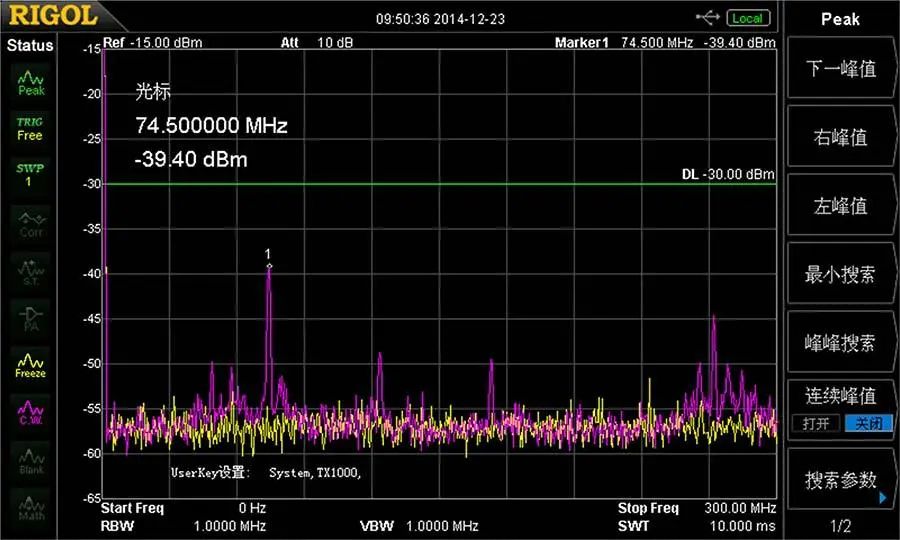Click the TRIG Free status icon

click(x=30, y=129)
